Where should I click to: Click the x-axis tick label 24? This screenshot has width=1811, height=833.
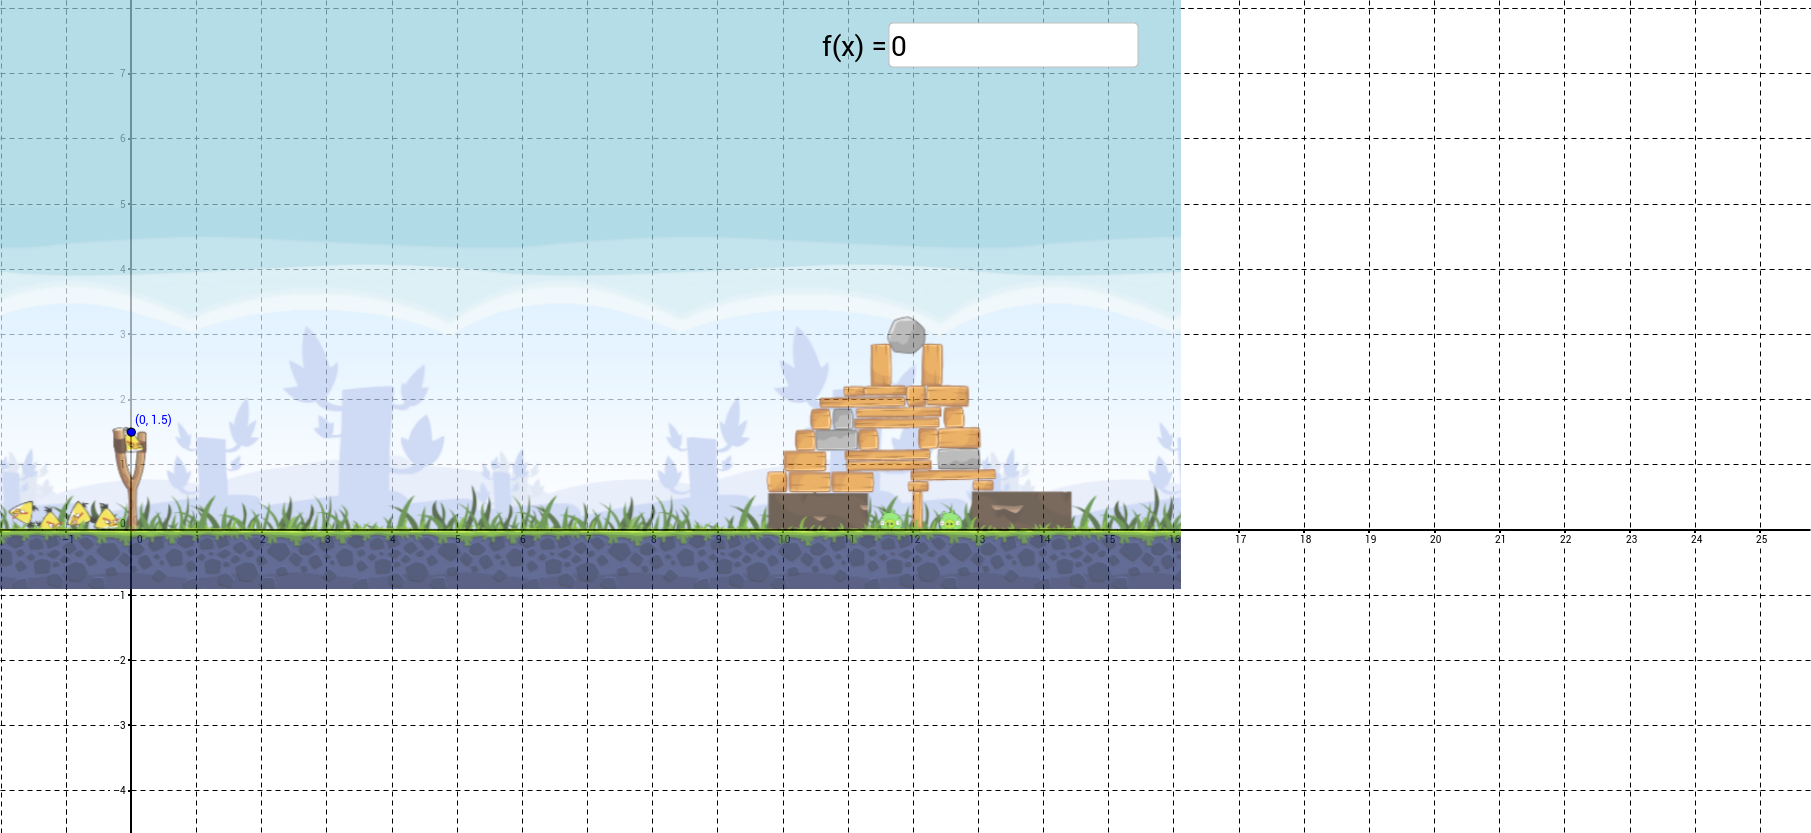(1696, 539)
